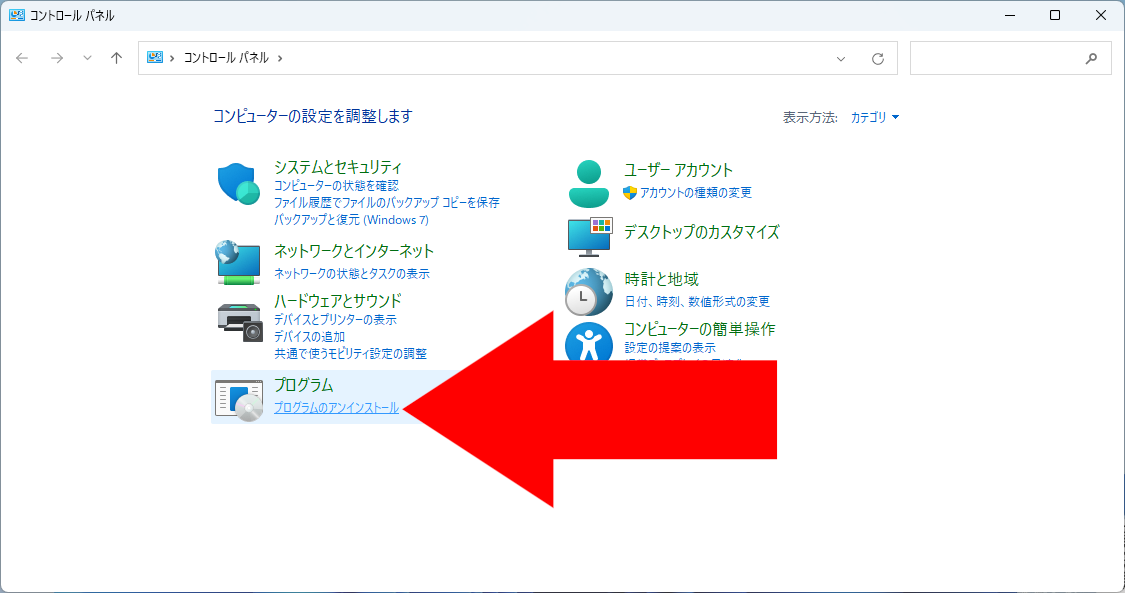Click the Clock and Region icon
This screenshot has width=1125, height=593.
point(588,291)
